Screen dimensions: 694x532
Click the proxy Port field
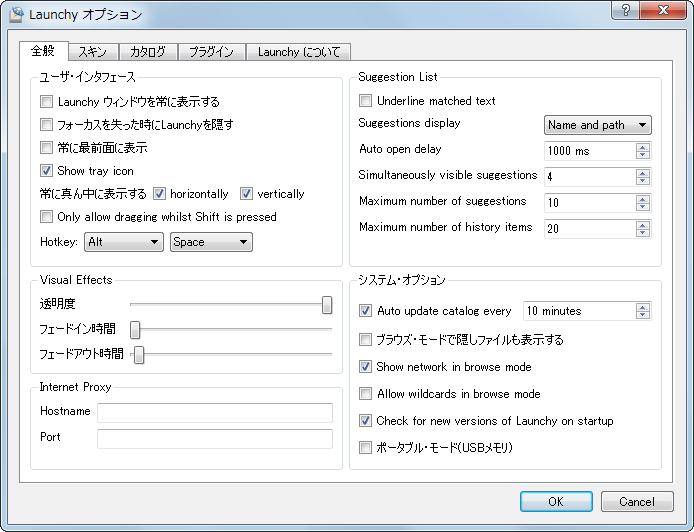(x=215, y=439)
